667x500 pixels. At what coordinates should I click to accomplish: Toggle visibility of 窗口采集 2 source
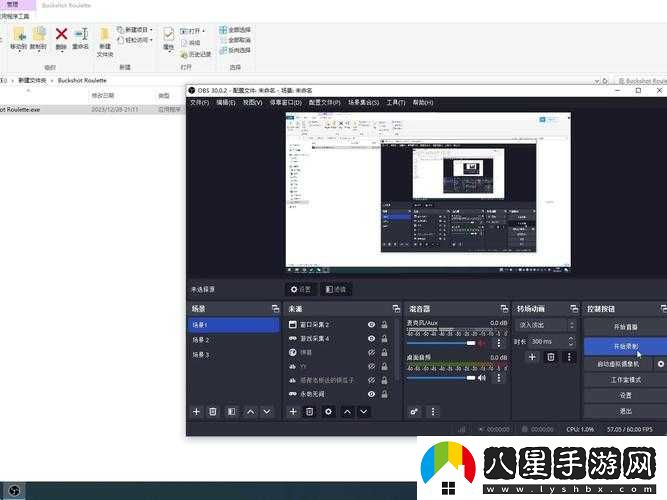point(371,325)
